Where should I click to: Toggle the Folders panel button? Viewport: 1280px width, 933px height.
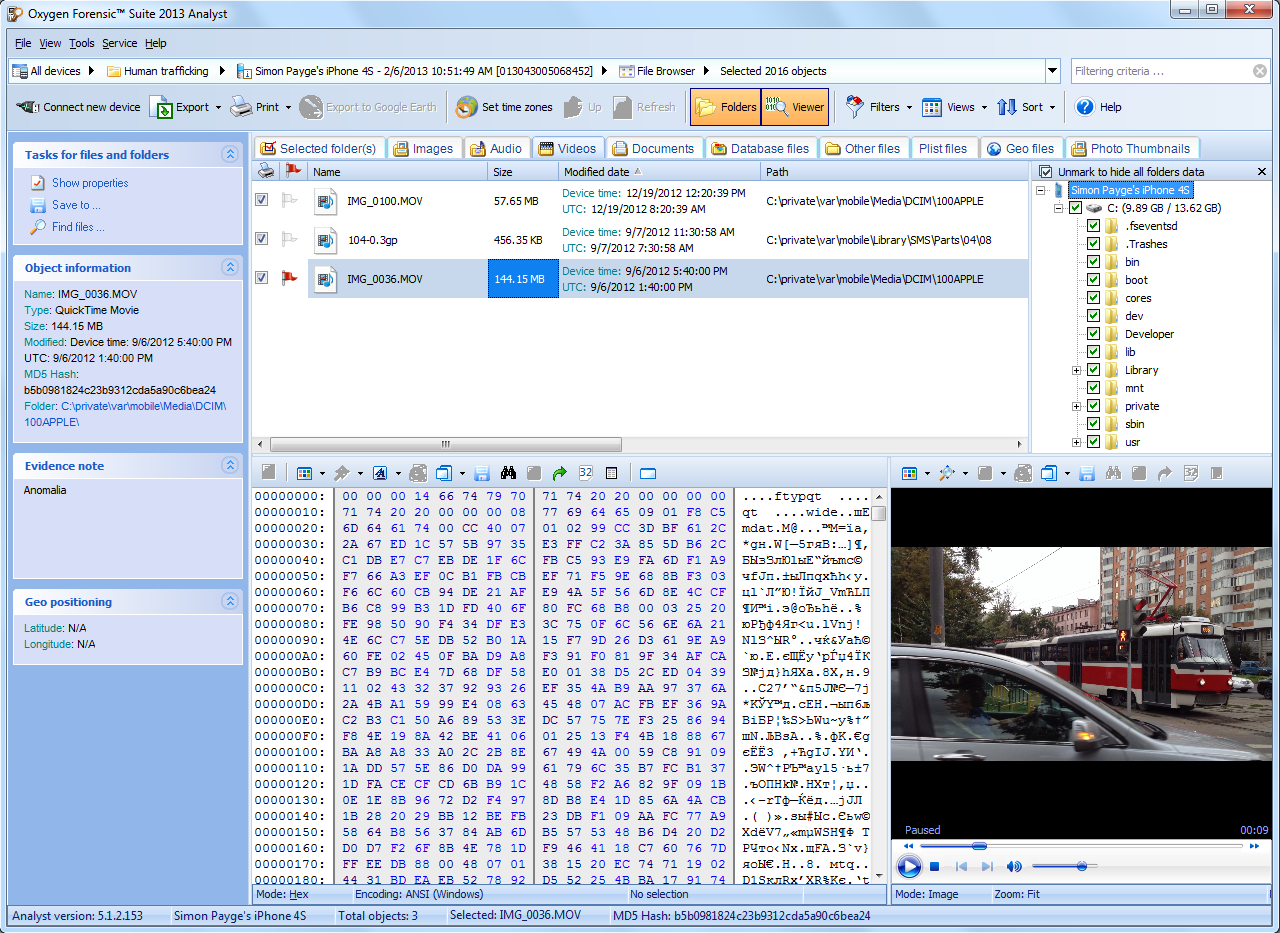[x=725, y=107]
